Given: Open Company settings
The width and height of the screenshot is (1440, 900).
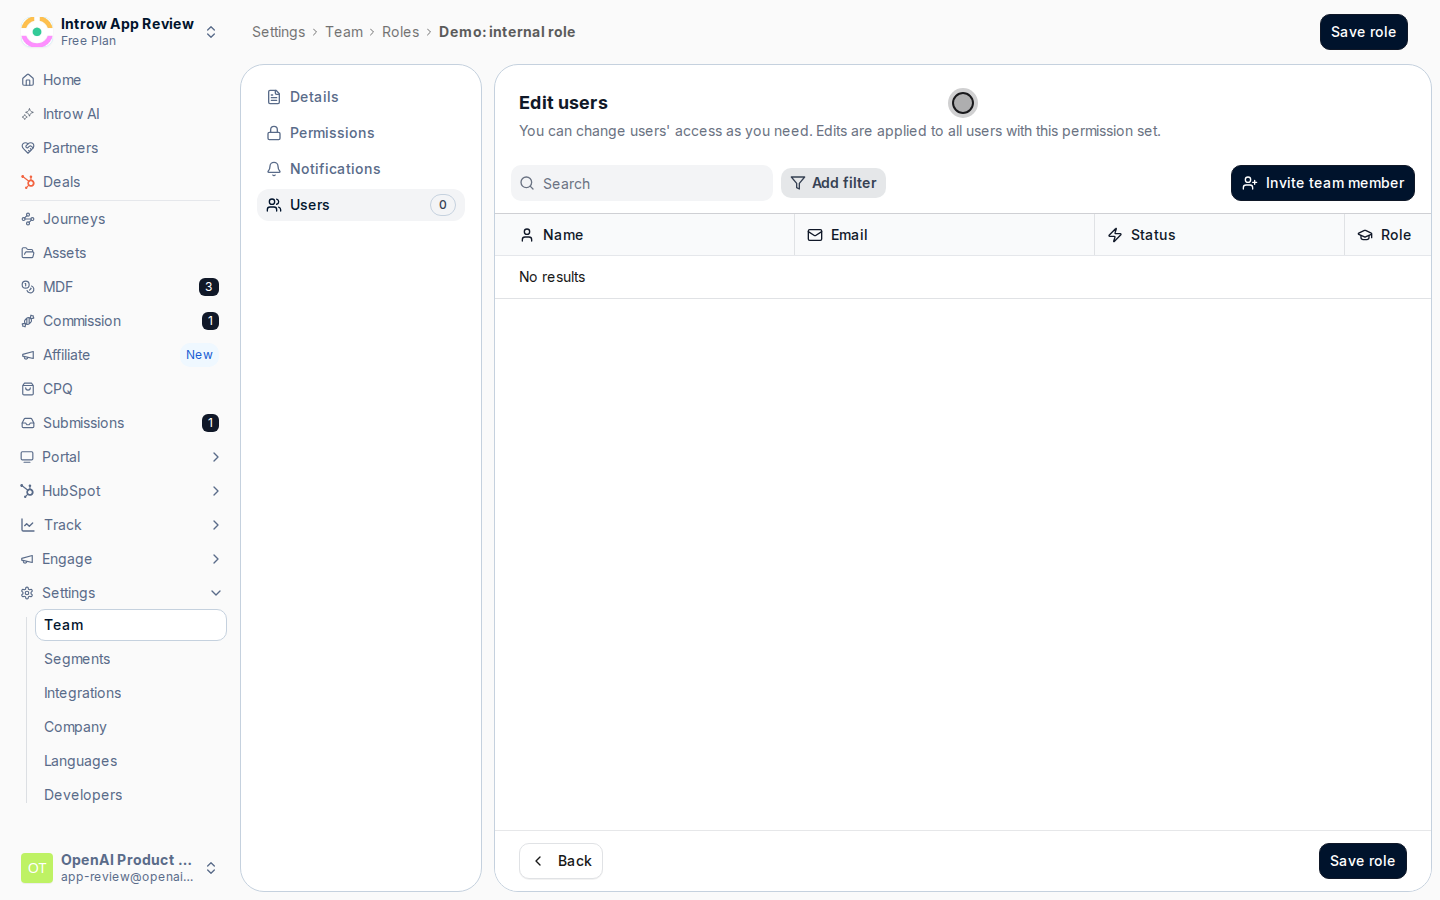Looking at the screenshot, I should click(131, 727).
